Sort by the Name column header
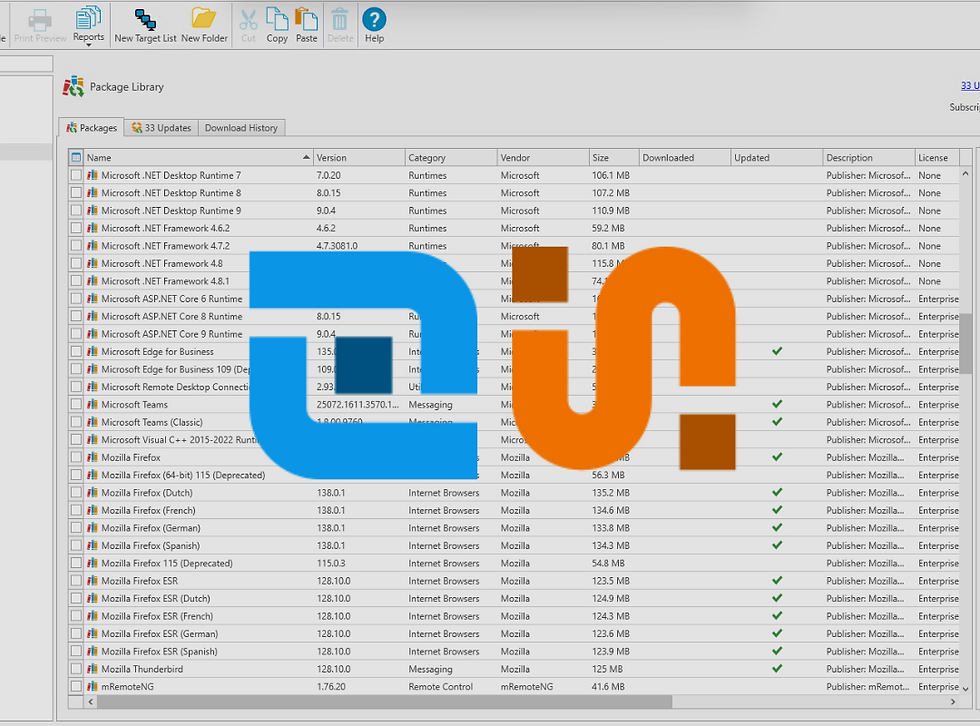The image size is (980, 726). (198, 157)
